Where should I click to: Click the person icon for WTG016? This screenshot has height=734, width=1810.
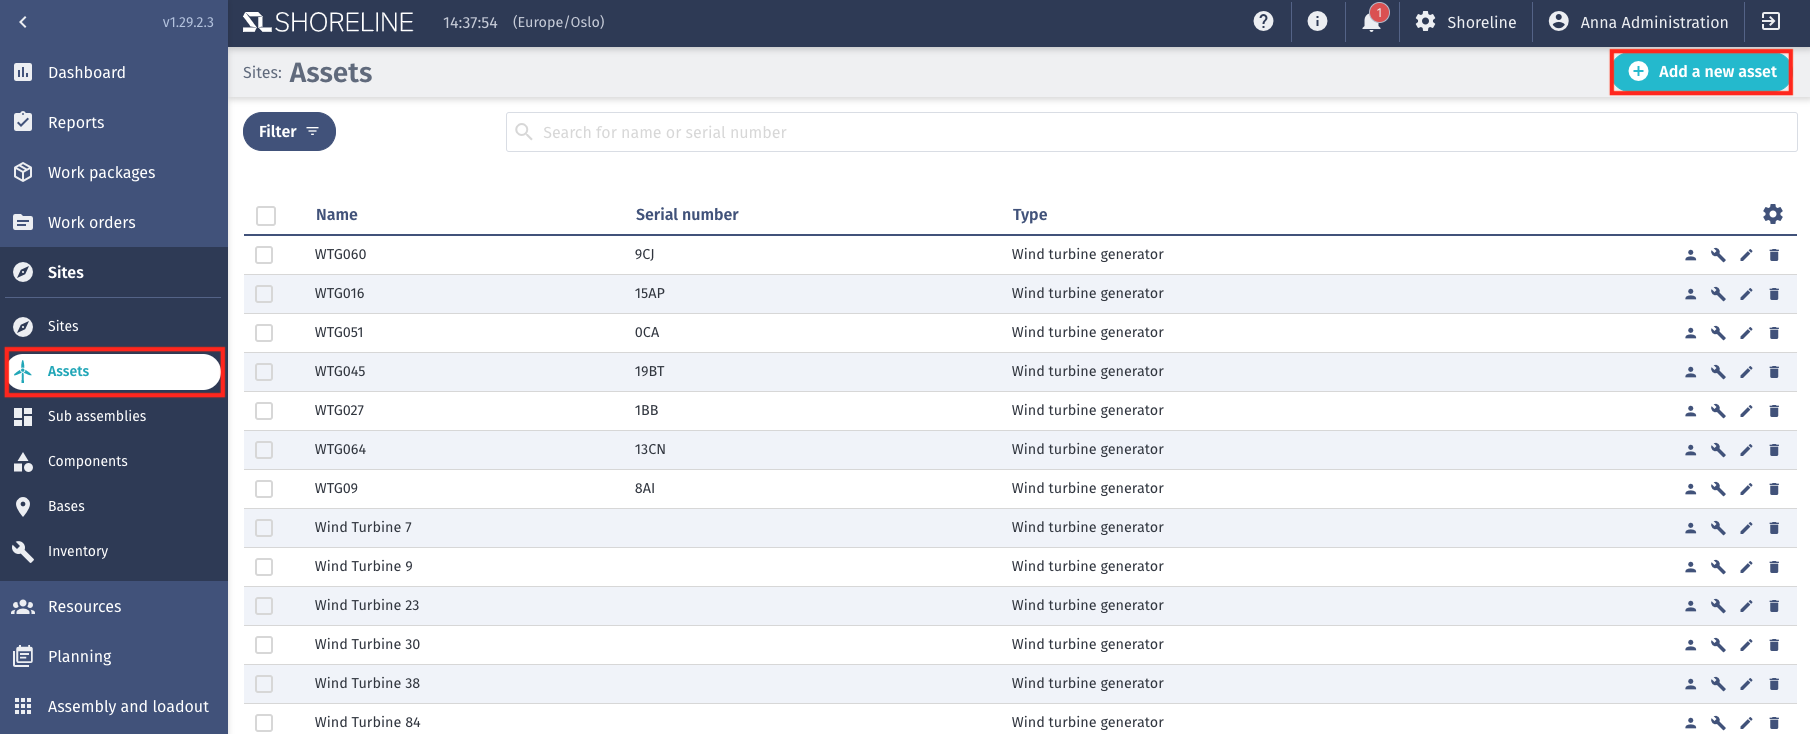tap(1691, 294)
